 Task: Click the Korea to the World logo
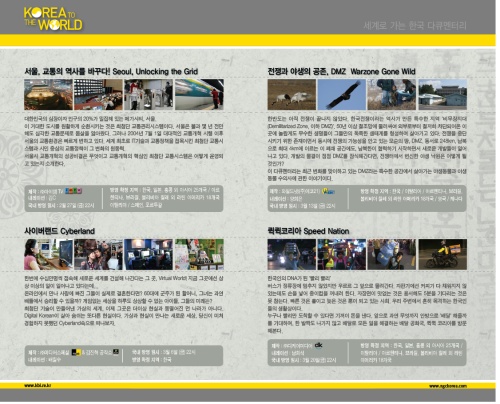point(53,19)
